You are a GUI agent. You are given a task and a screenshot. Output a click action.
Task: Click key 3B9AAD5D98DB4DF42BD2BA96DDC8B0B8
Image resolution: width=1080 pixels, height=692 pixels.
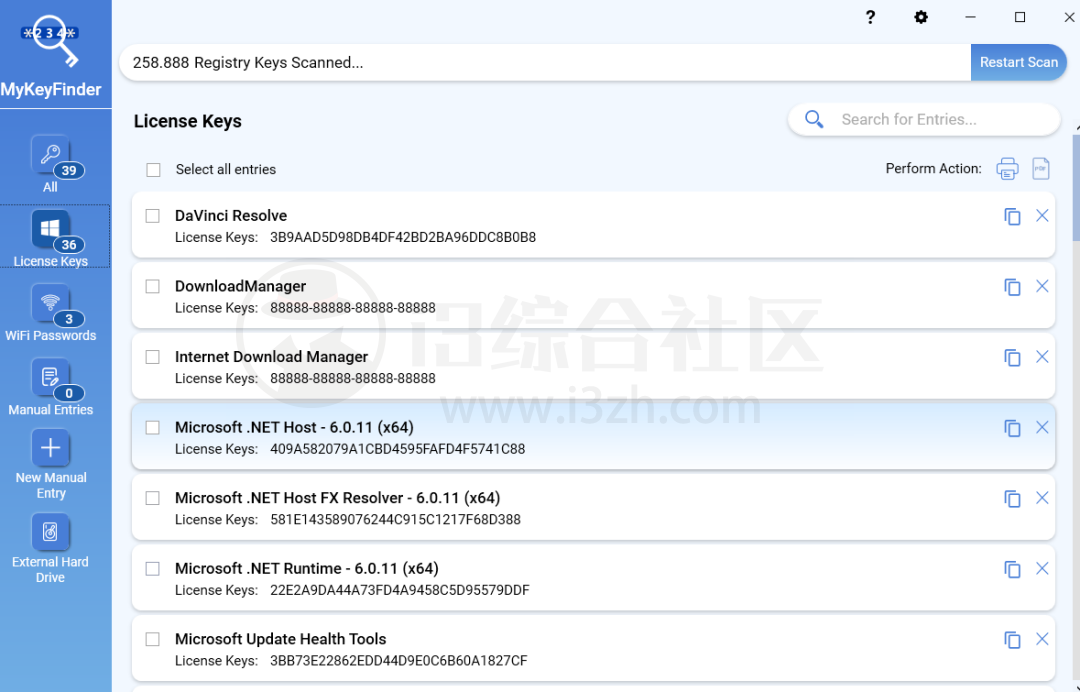[403, 238]
